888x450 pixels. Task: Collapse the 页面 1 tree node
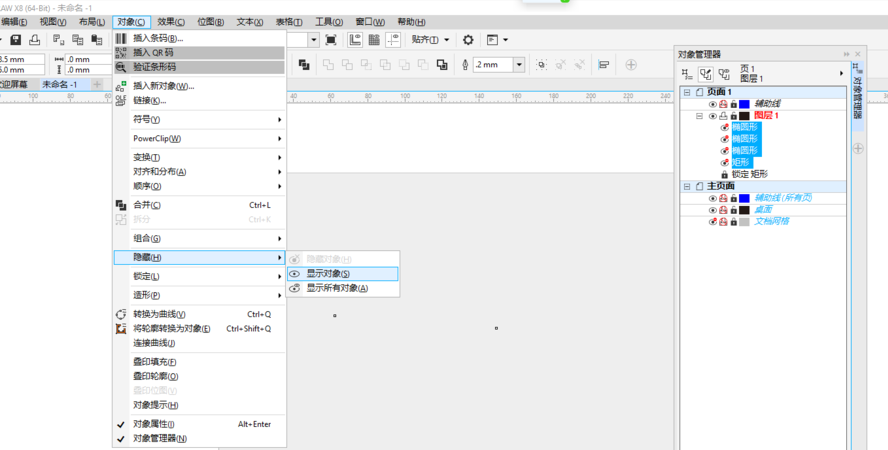pyautogui.click(x=686, y=92)
